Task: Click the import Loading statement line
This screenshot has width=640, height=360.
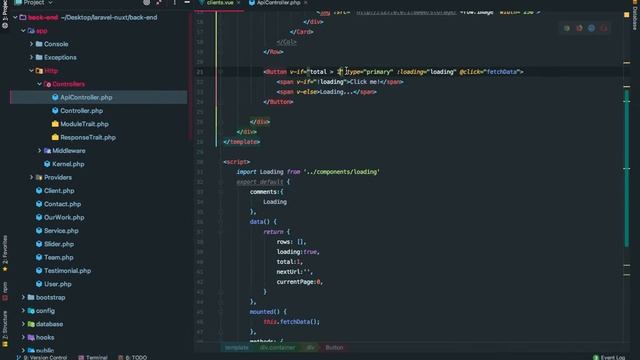Action: pyautogui.click(x=308, y=172)
